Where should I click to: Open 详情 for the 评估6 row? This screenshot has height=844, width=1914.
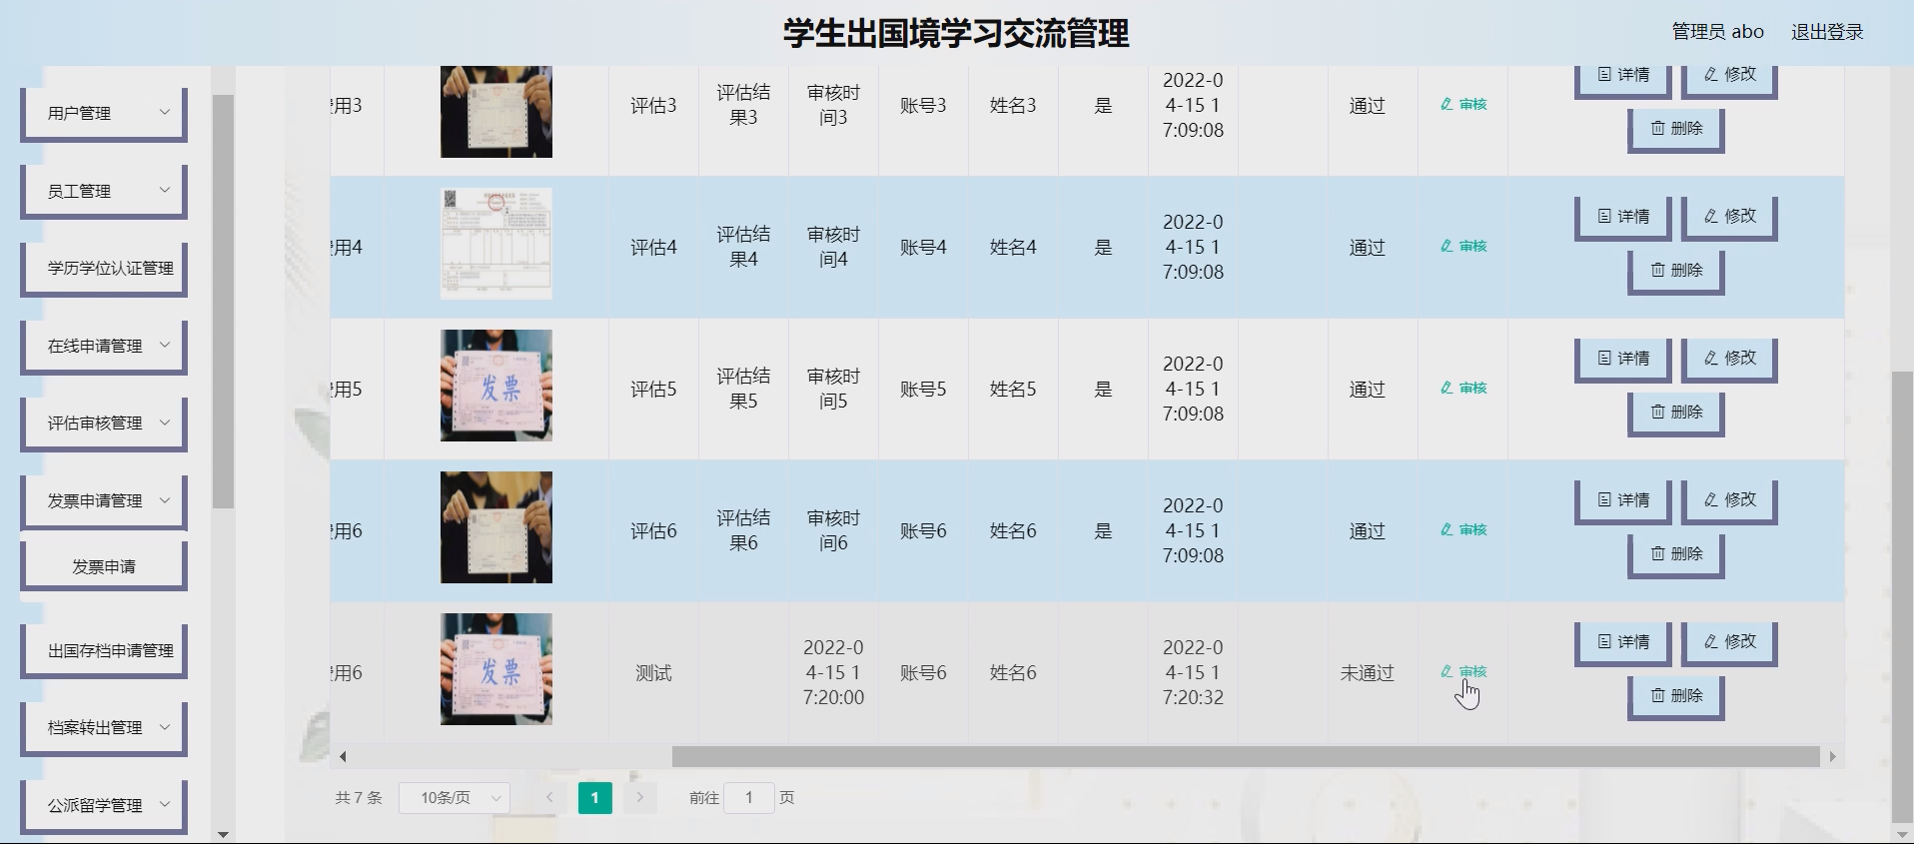(1622, 500)
